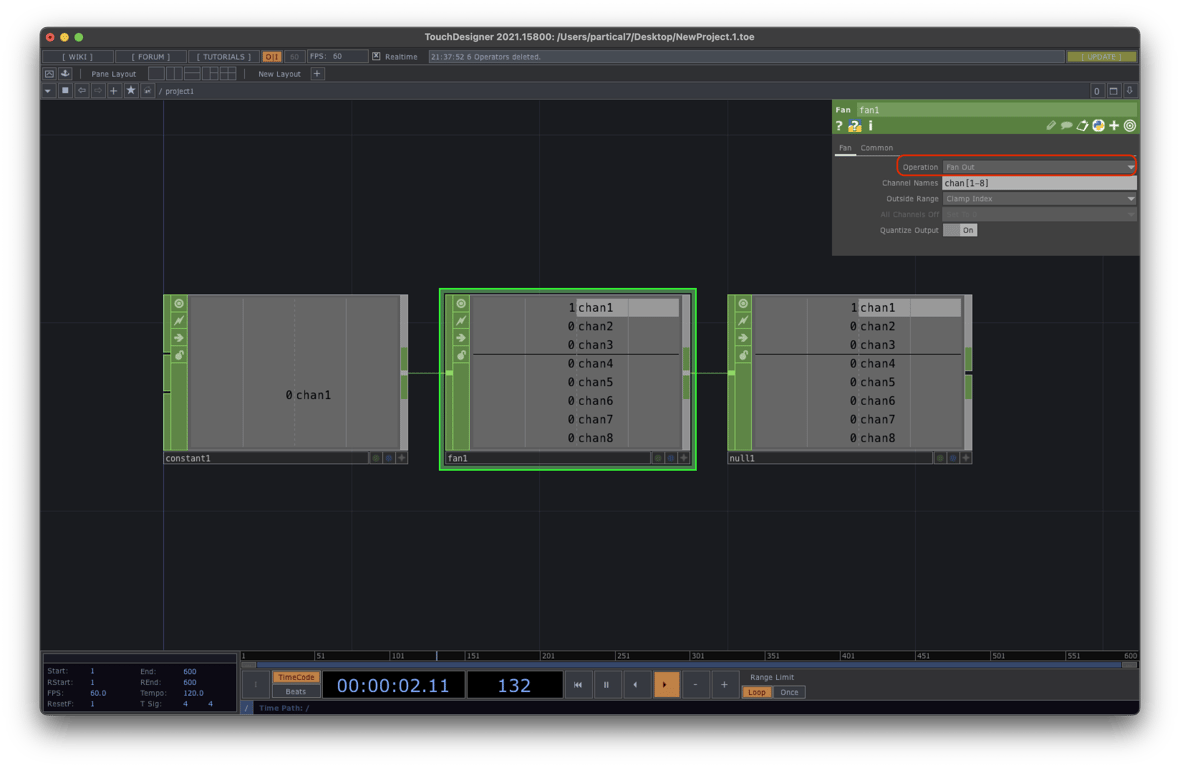Image resolution: width=1180 pixels, height=768 pixels.
Task: Click the fan1 operator name field
Action: point(996,110)
